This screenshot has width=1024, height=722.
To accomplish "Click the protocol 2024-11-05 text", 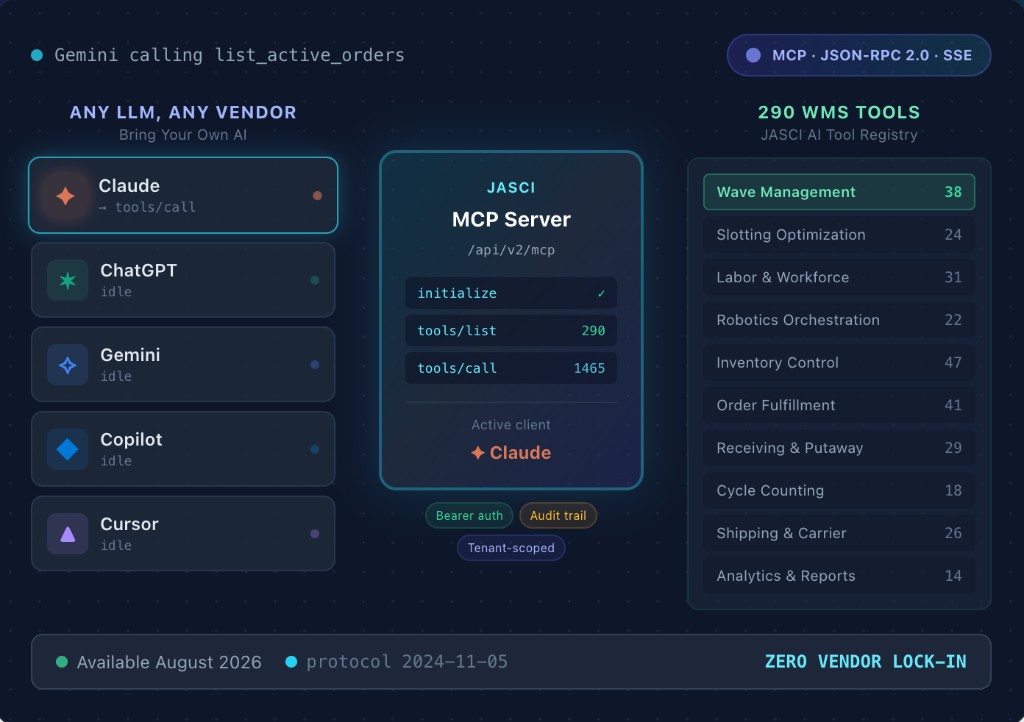I will tap(407, 662).
